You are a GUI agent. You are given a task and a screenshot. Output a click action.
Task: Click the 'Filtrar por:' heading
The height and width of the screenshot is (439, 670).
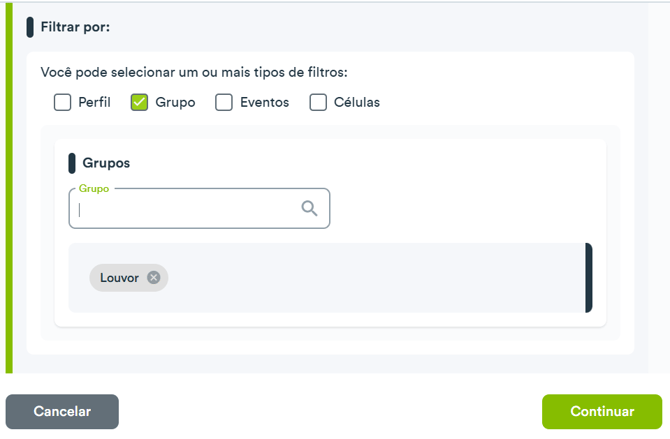click(75, 27)
